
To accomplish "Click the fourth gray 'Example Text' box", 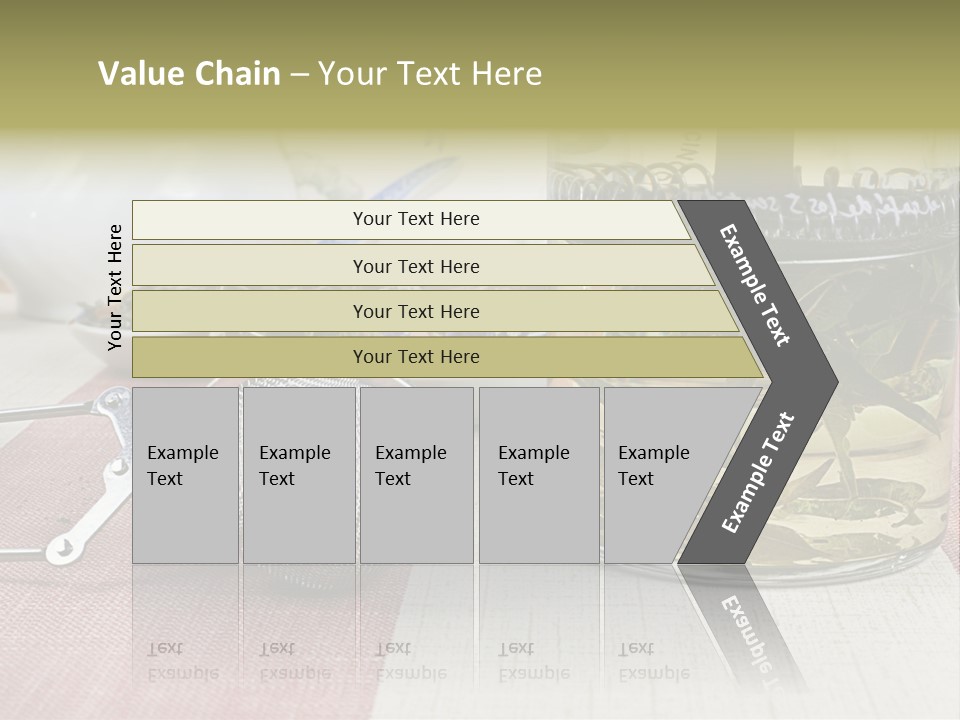I will [x=539, y=475].
